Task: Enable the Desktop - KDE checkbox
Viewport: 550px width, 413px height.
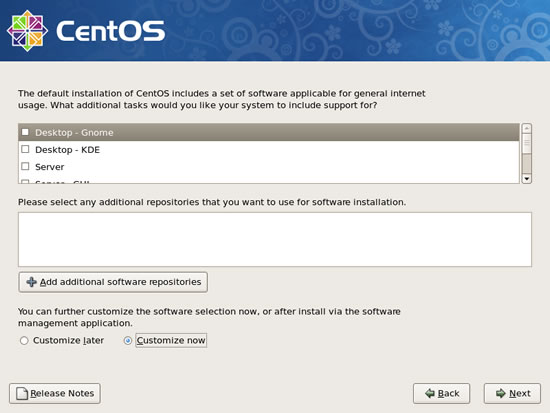Action: point(25,149)
